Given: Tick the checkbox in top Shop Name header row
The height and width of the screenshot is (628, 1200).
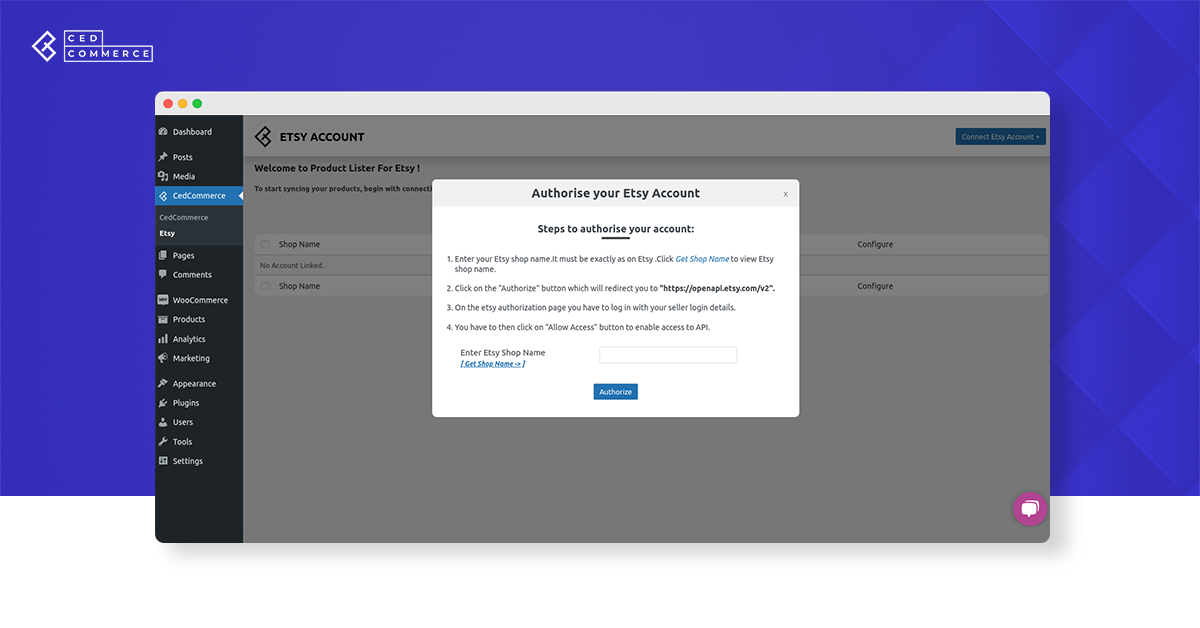Looking at the screenshot, I should [x=265, y=244].
